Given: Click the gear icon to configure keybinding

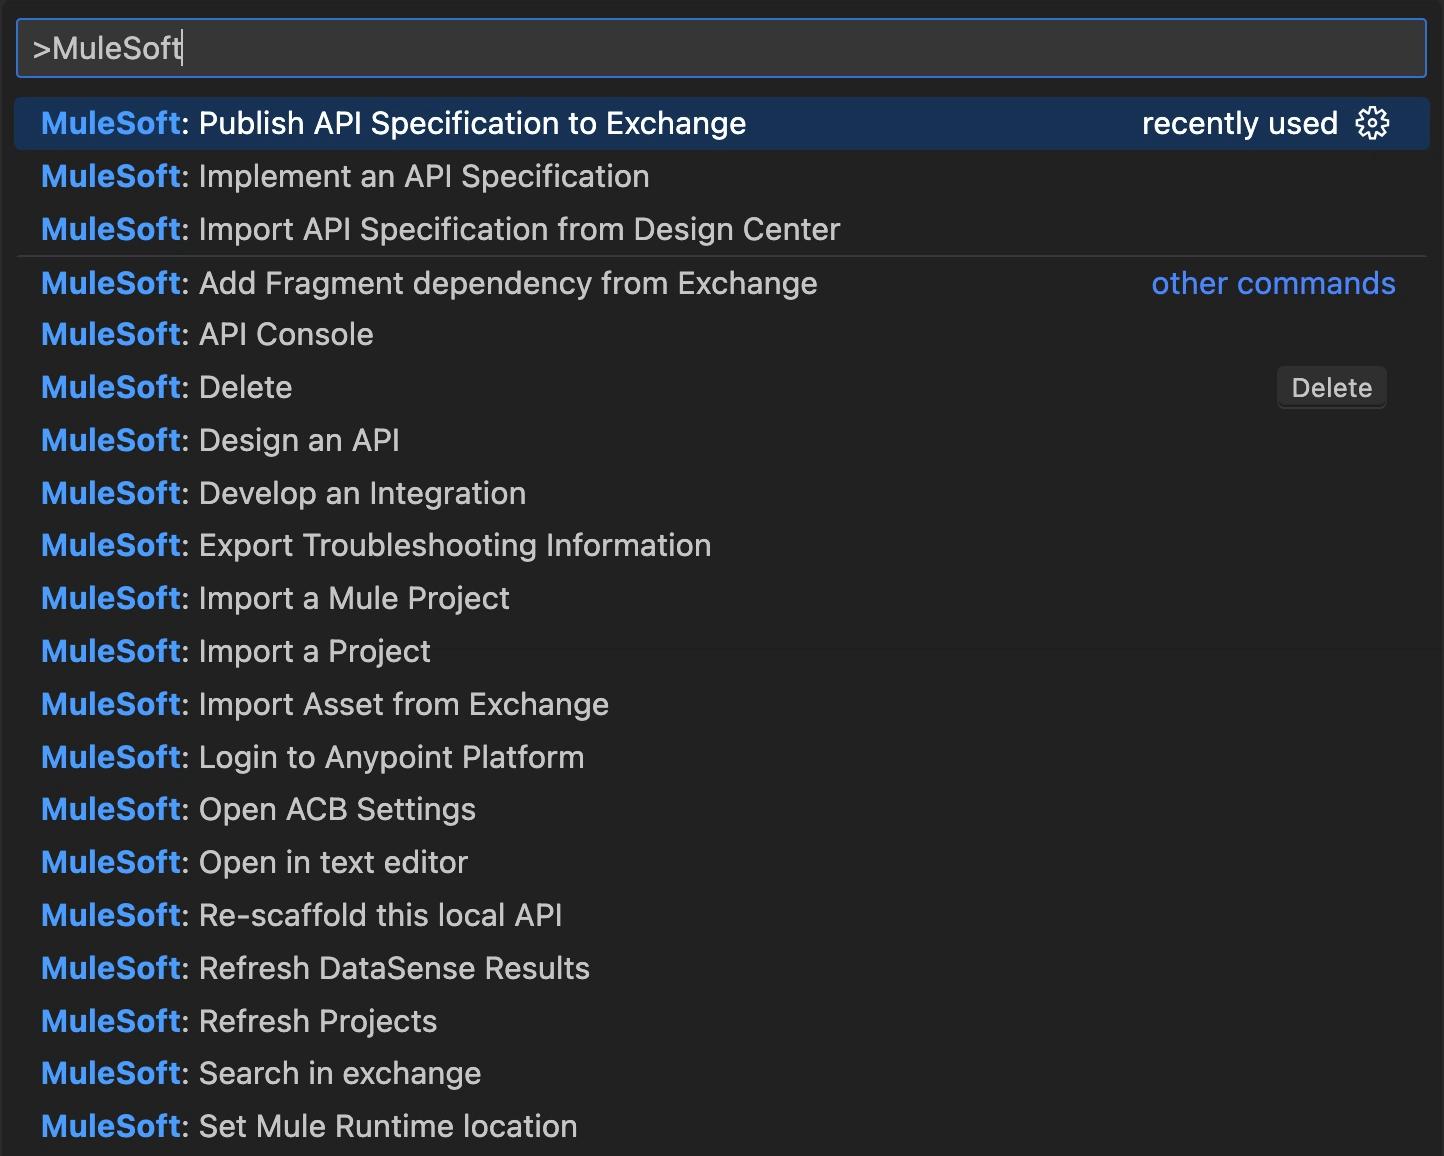Looking at the screenshot, I should click(1372, 123).
